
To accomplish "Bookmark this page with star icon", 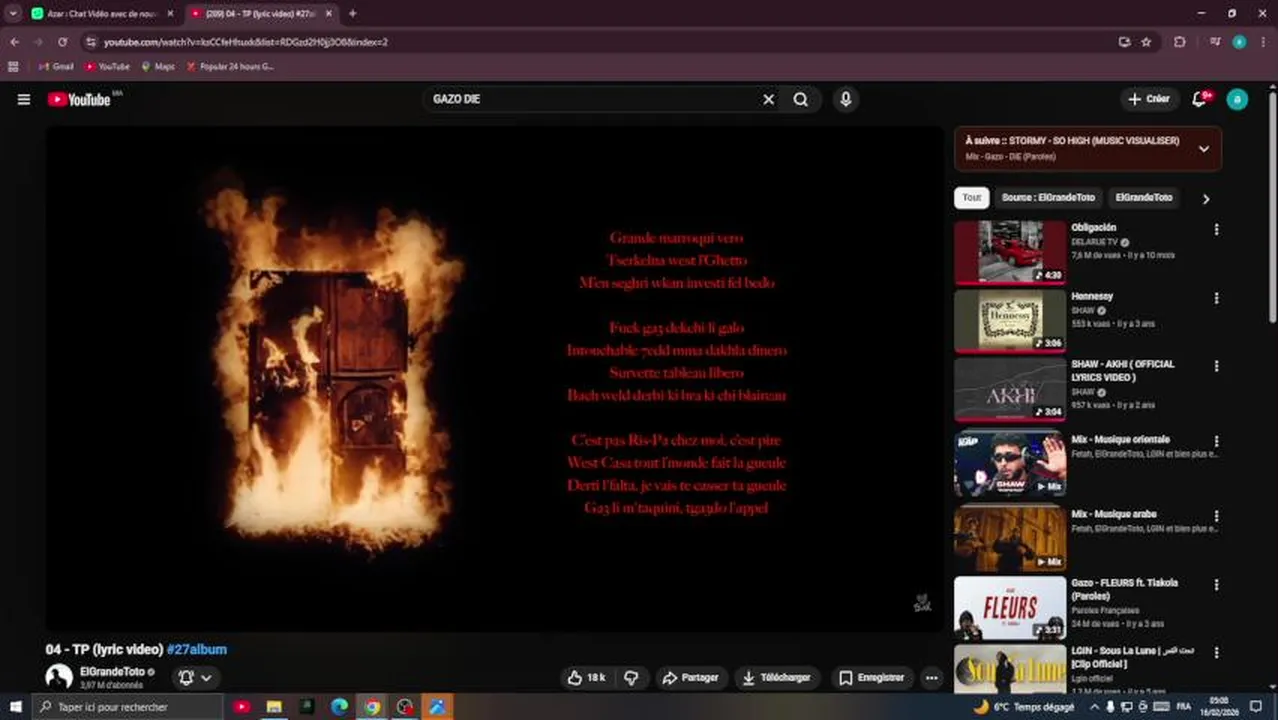I will point(1146,42).
